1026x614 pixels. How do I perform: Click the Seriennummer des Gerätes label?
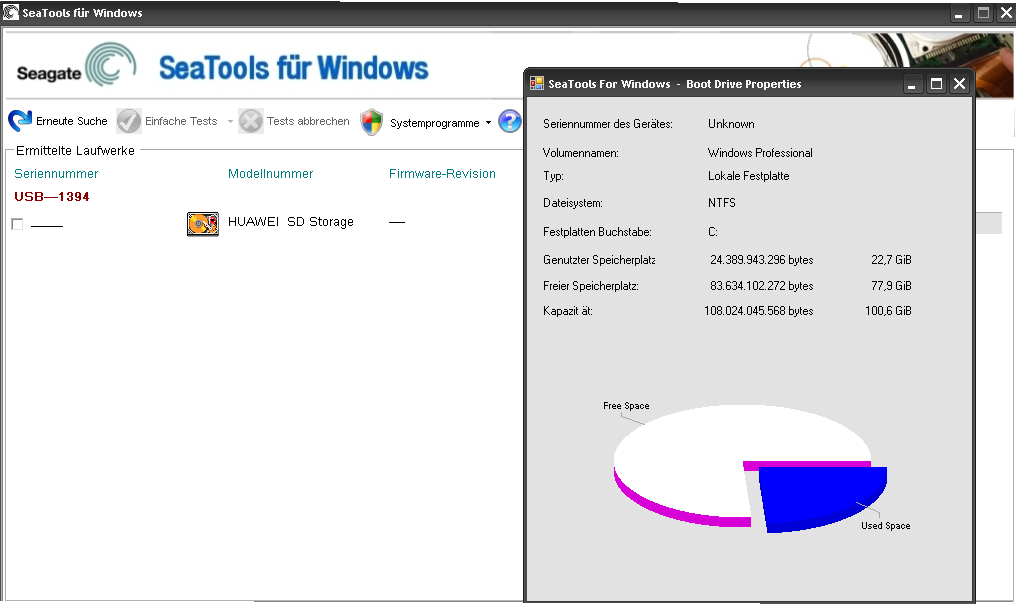point(608,124)
